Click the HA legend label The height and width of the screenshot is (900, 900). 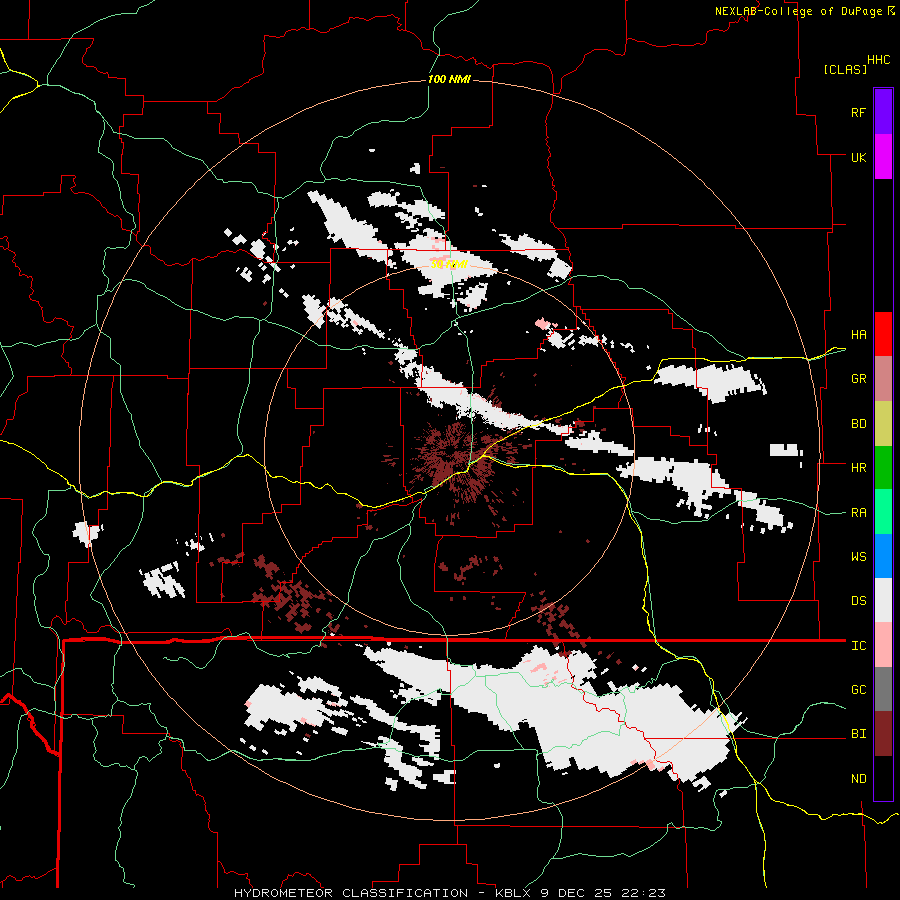858,334
